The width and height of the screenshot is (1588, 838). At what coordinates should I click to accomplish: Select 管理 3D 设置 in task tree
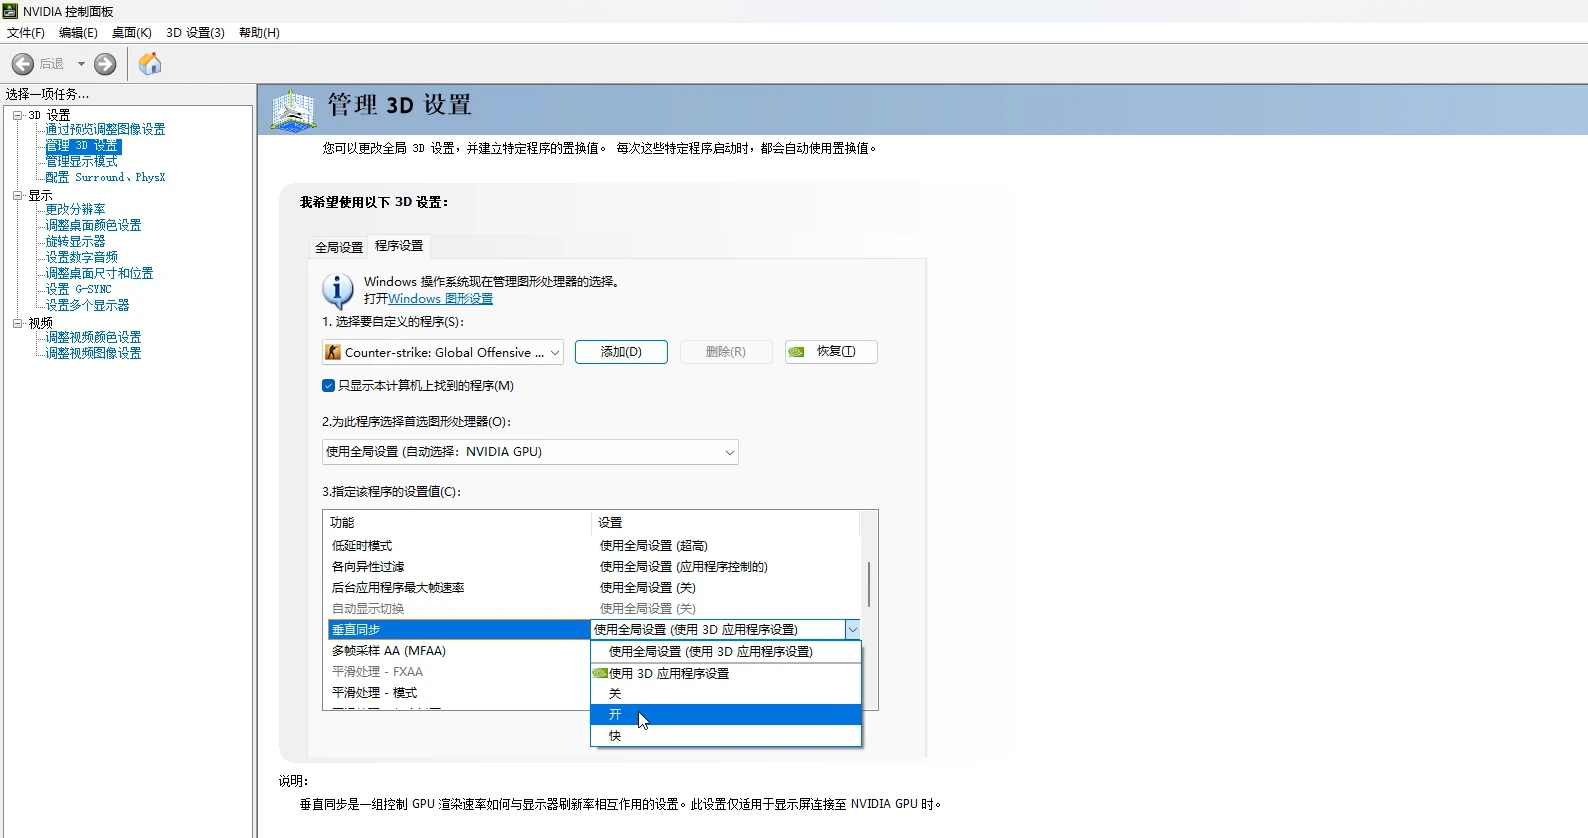point(82,145)
